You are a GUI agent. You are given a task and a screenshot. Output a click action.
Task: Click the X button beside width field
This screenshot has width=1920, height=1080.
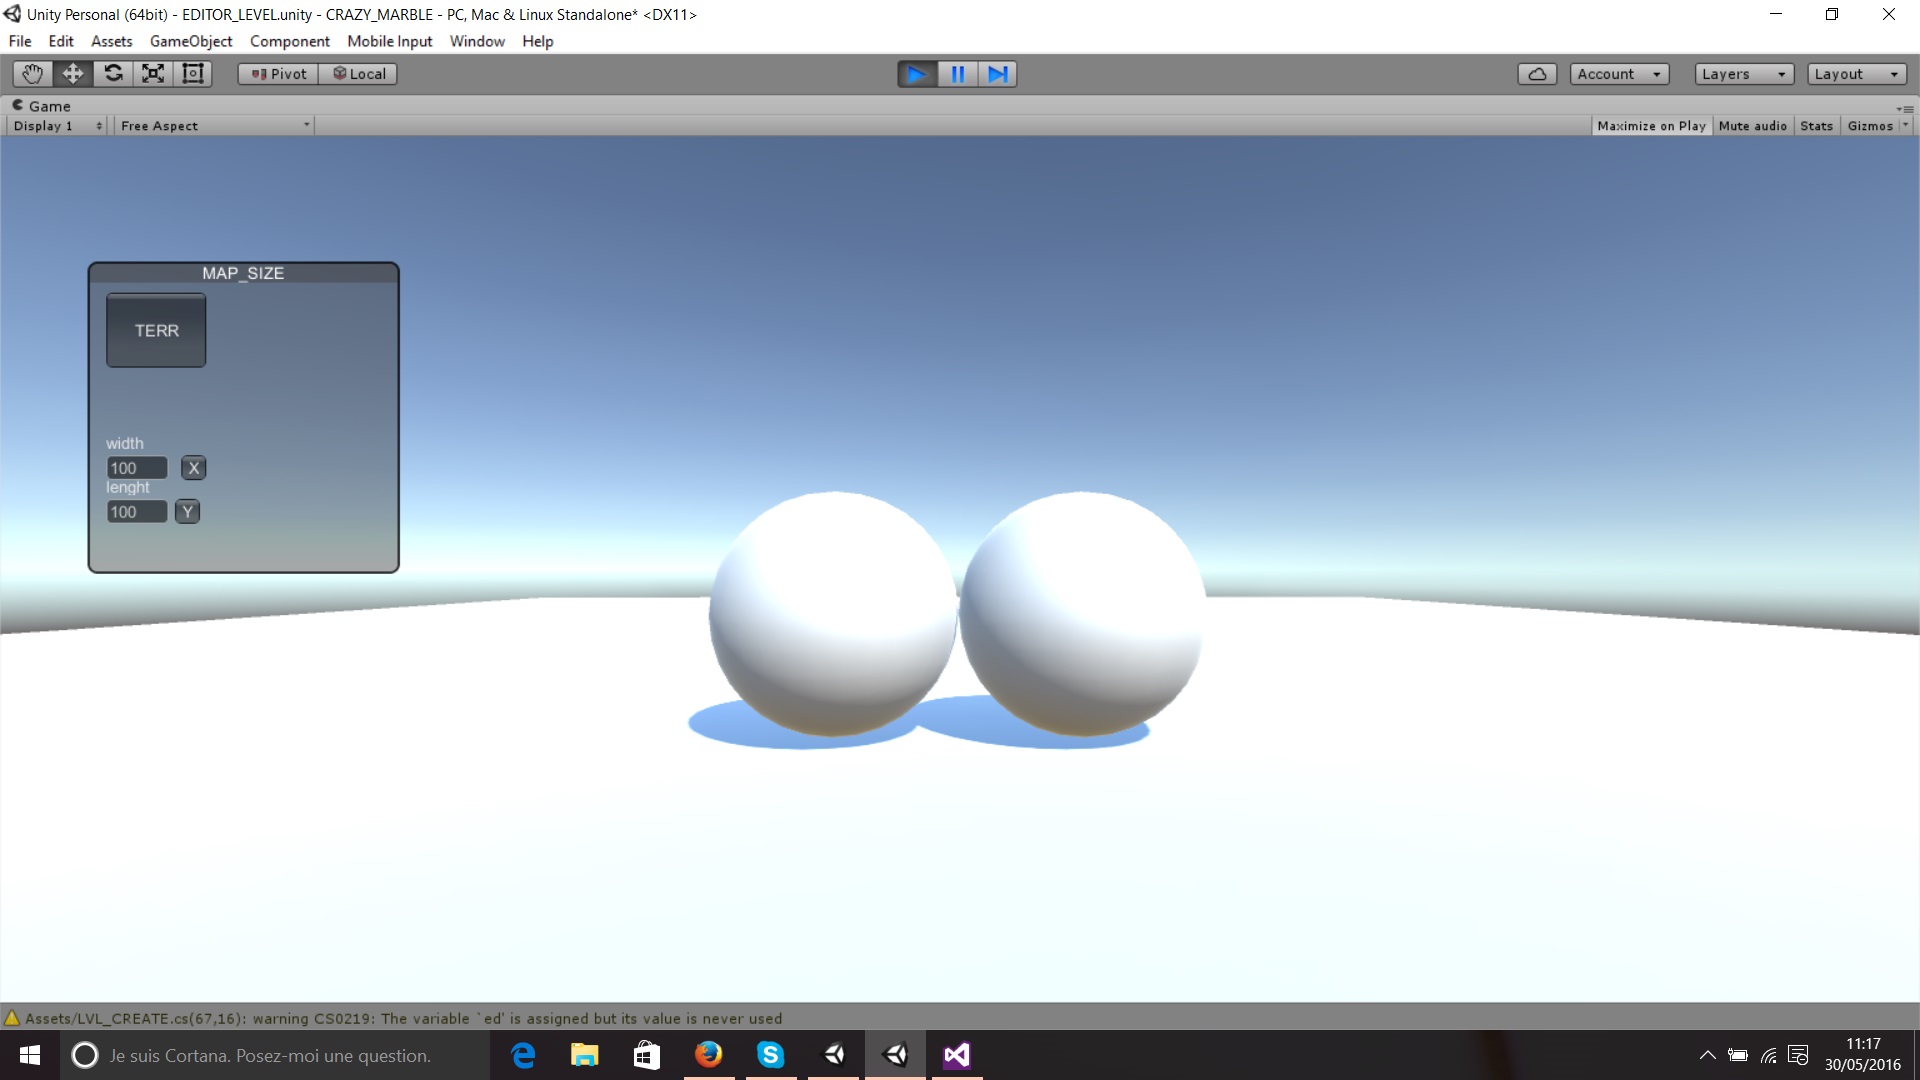(194, 468)
